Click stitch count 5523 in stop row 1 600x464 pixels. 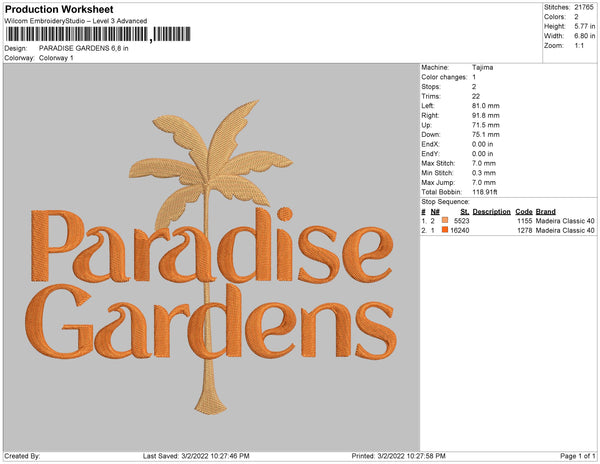coord(461,221)
